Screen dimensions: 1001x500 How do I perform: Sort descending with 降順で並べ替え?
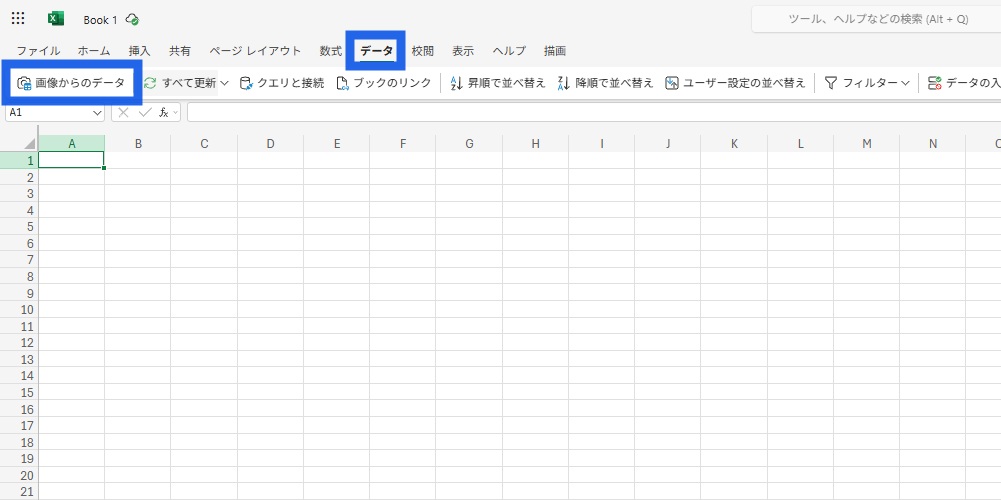605,83
